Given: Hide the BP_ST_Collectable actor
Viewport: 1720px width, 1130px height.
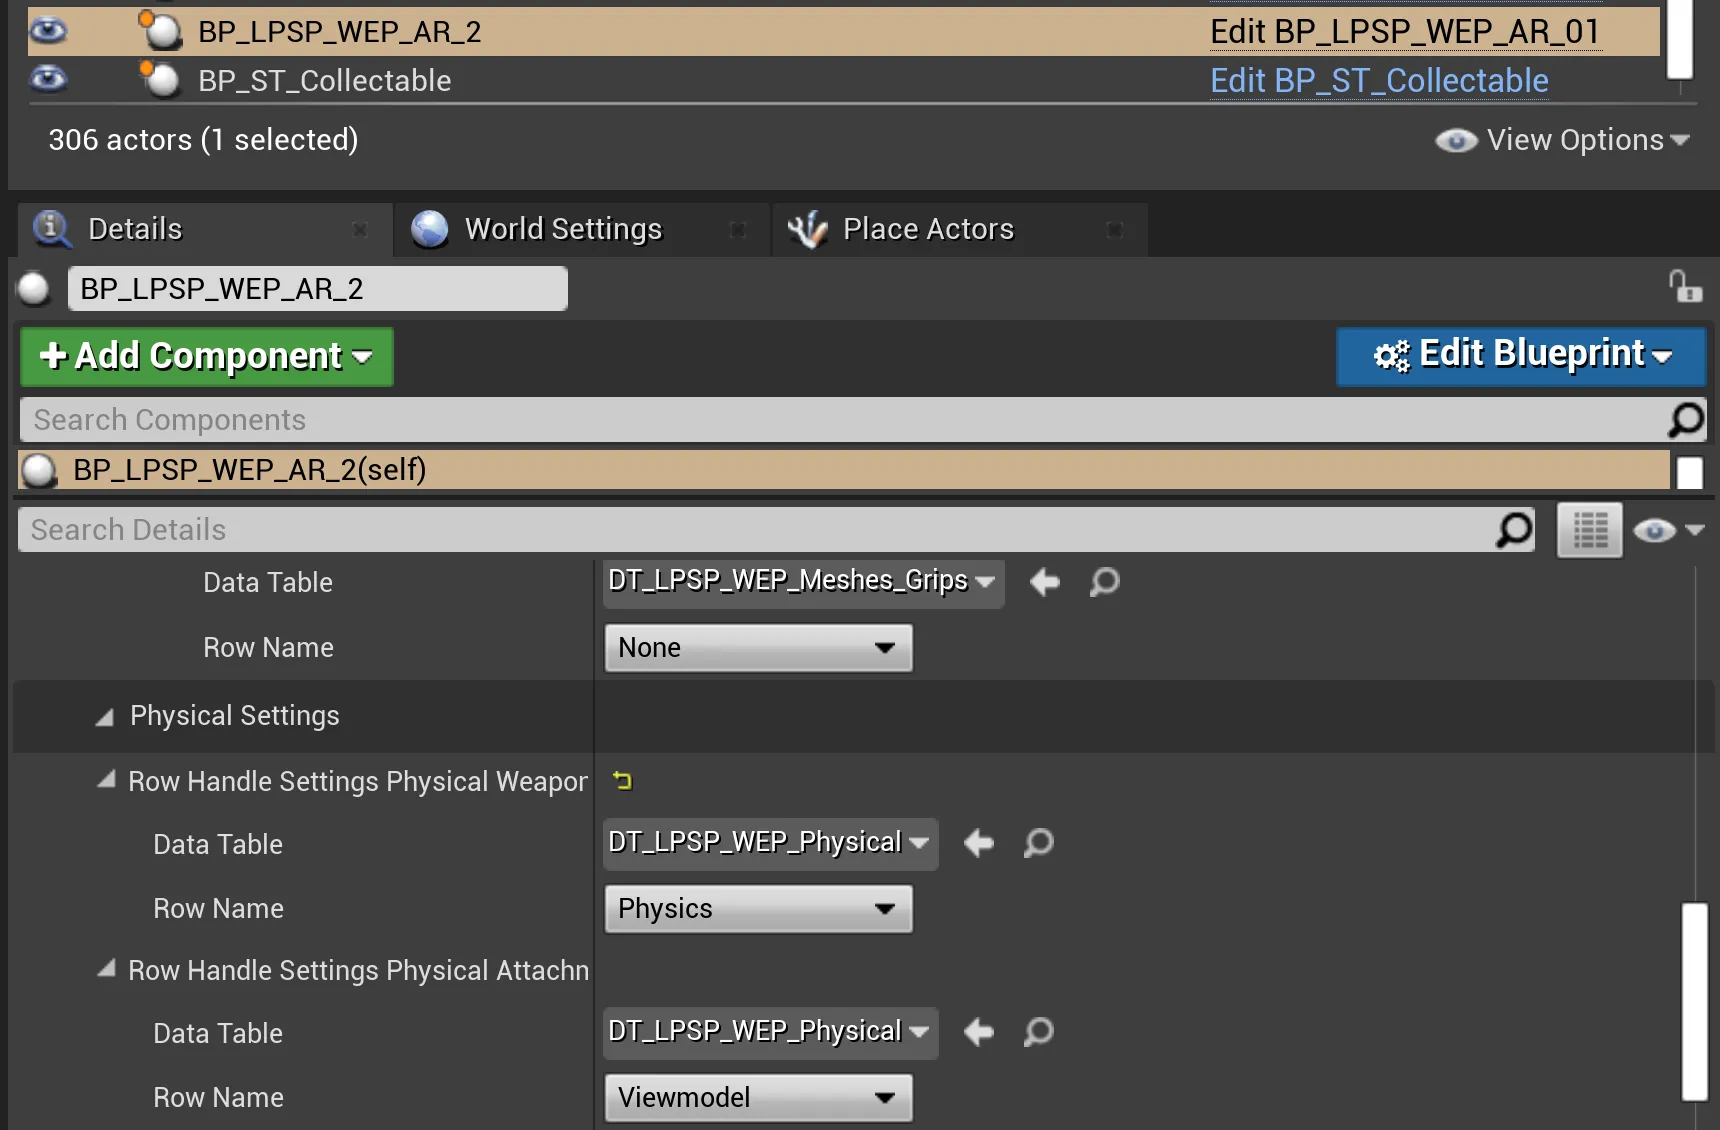Looking at the screenshot, I should click(x=48, y=79).
